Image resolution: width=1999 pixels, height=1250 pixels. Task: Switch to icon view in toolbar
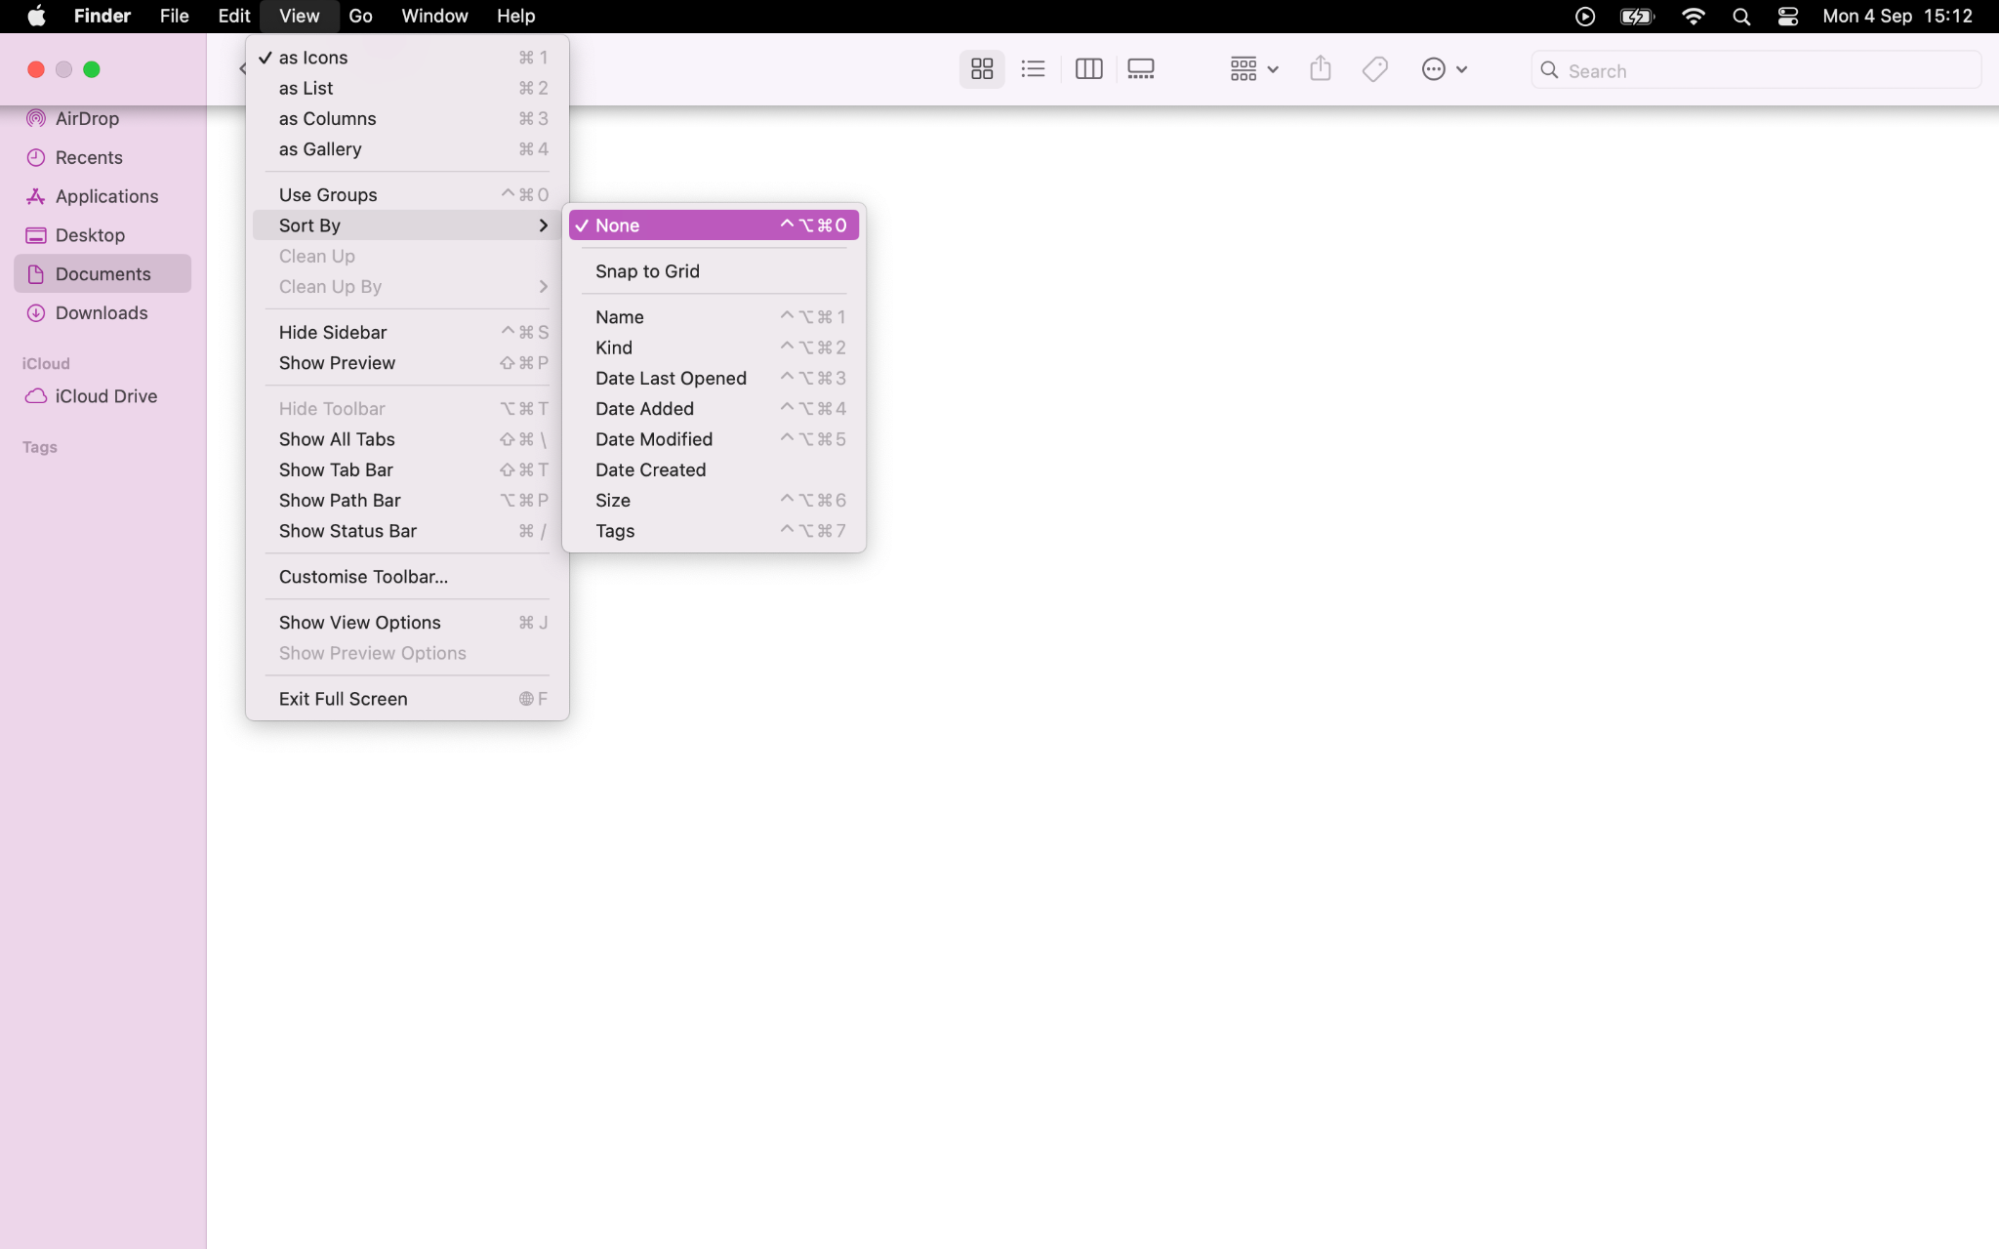click(x=981, y=69)
